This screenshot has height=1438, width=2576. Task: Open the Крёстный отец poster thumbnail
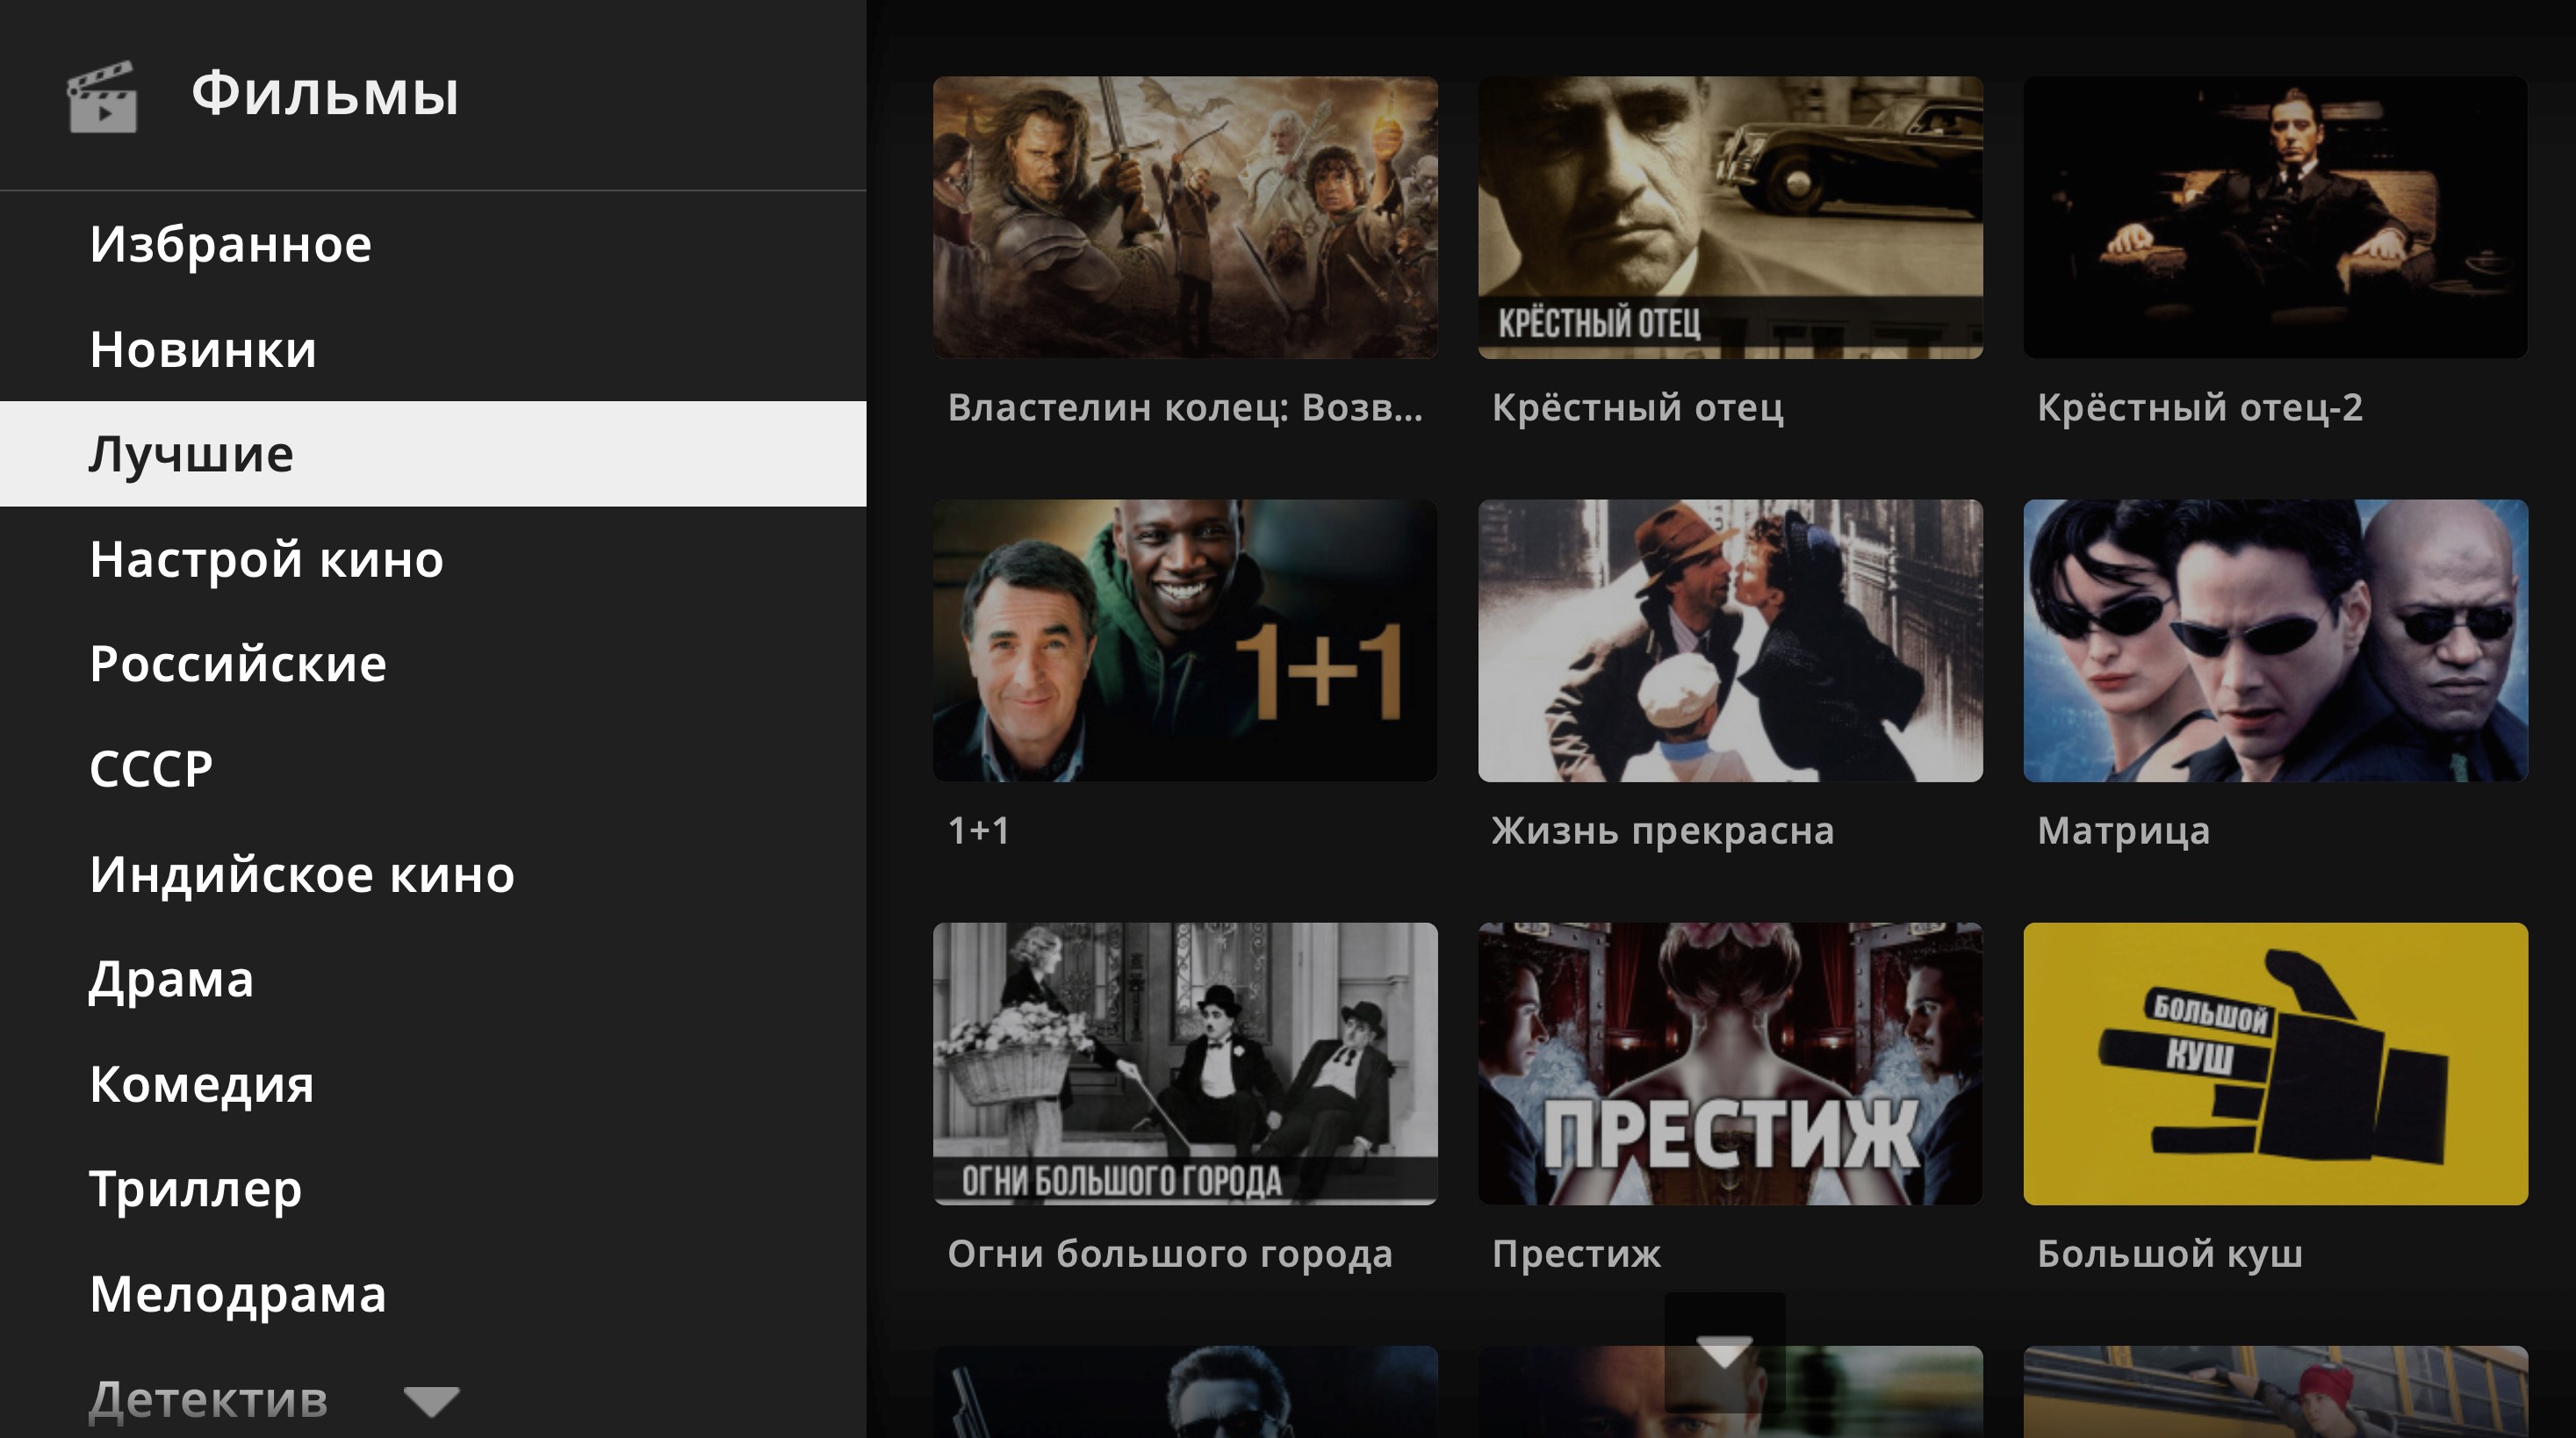tap(1730, 217)
